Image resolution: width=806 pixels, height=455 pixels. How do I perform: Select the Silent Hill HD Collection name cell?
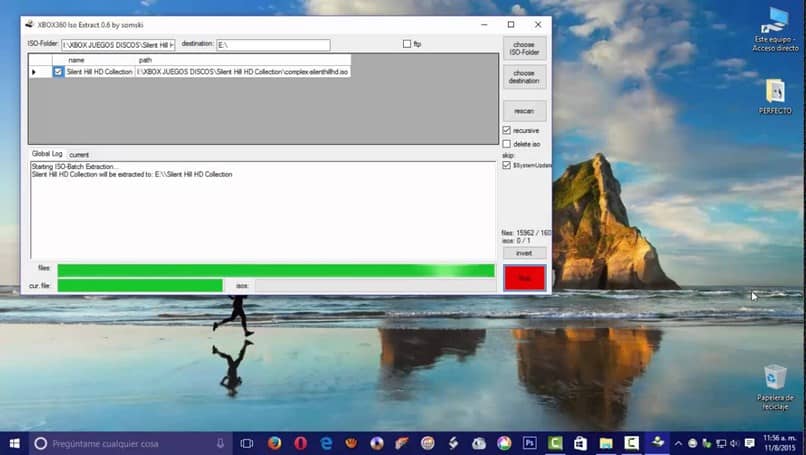(x=100, y=72)
